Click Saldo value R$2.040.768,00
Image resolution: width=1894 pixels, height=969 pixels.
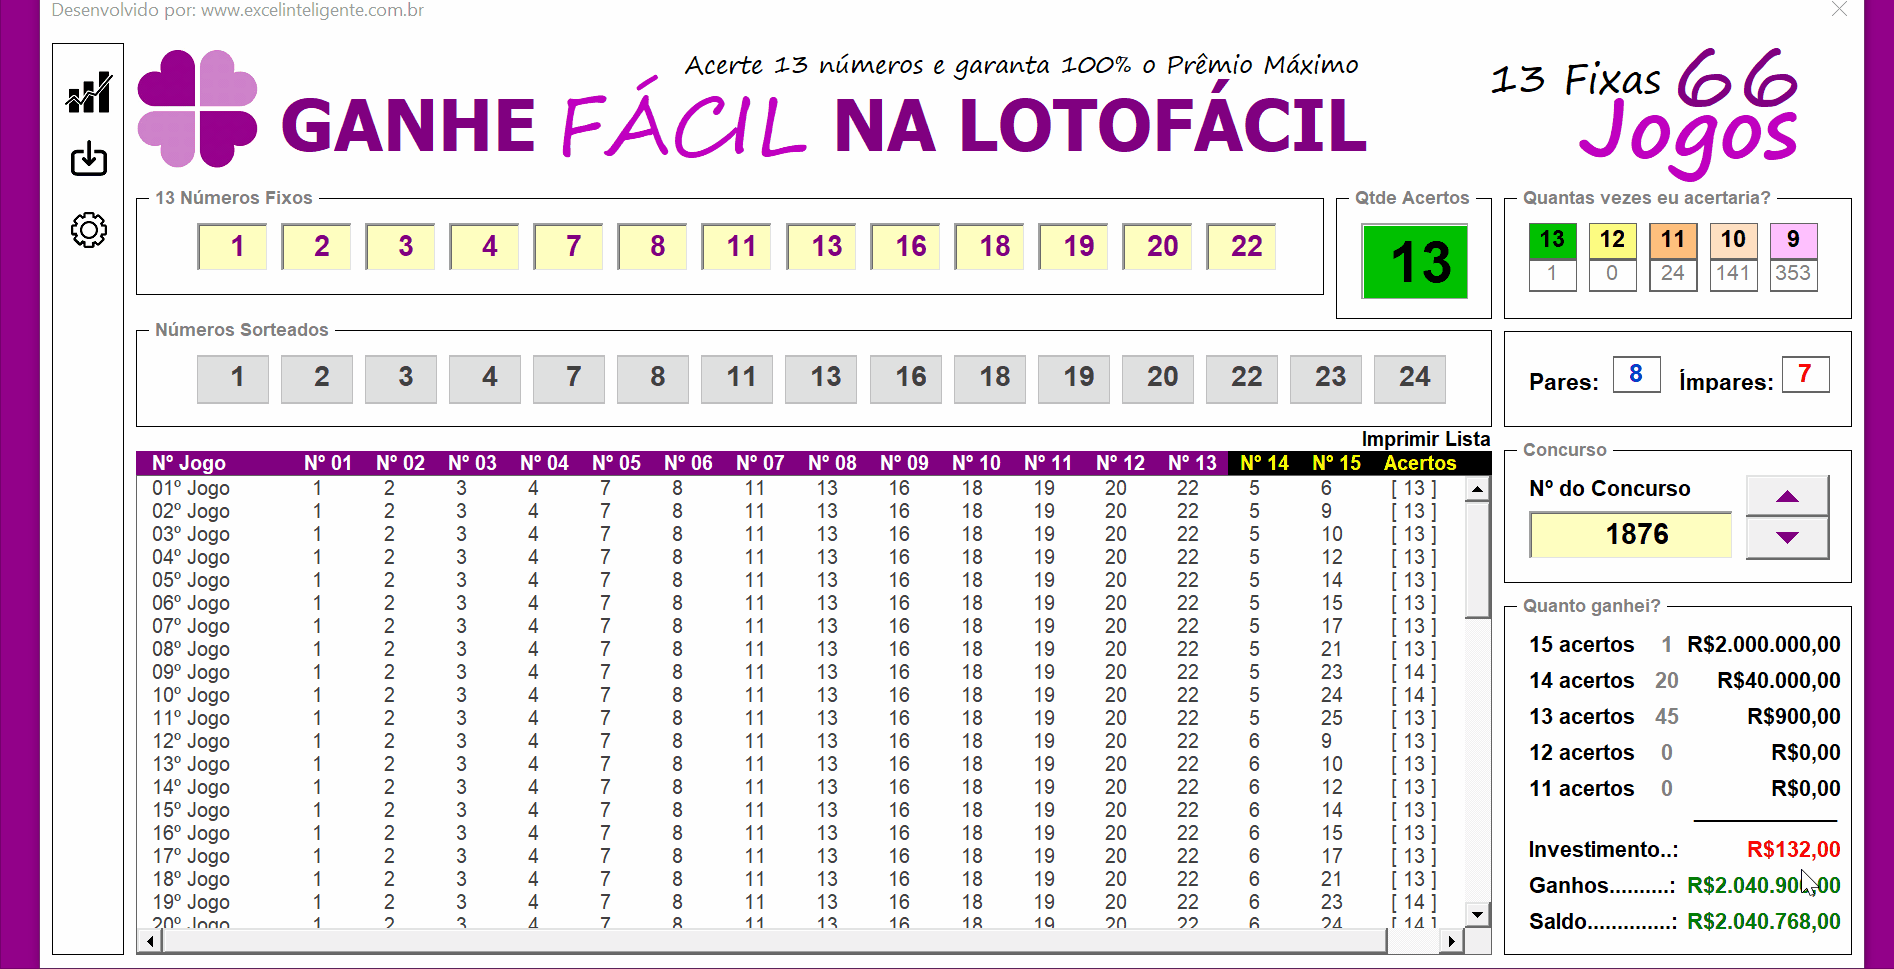[1764, 922]
